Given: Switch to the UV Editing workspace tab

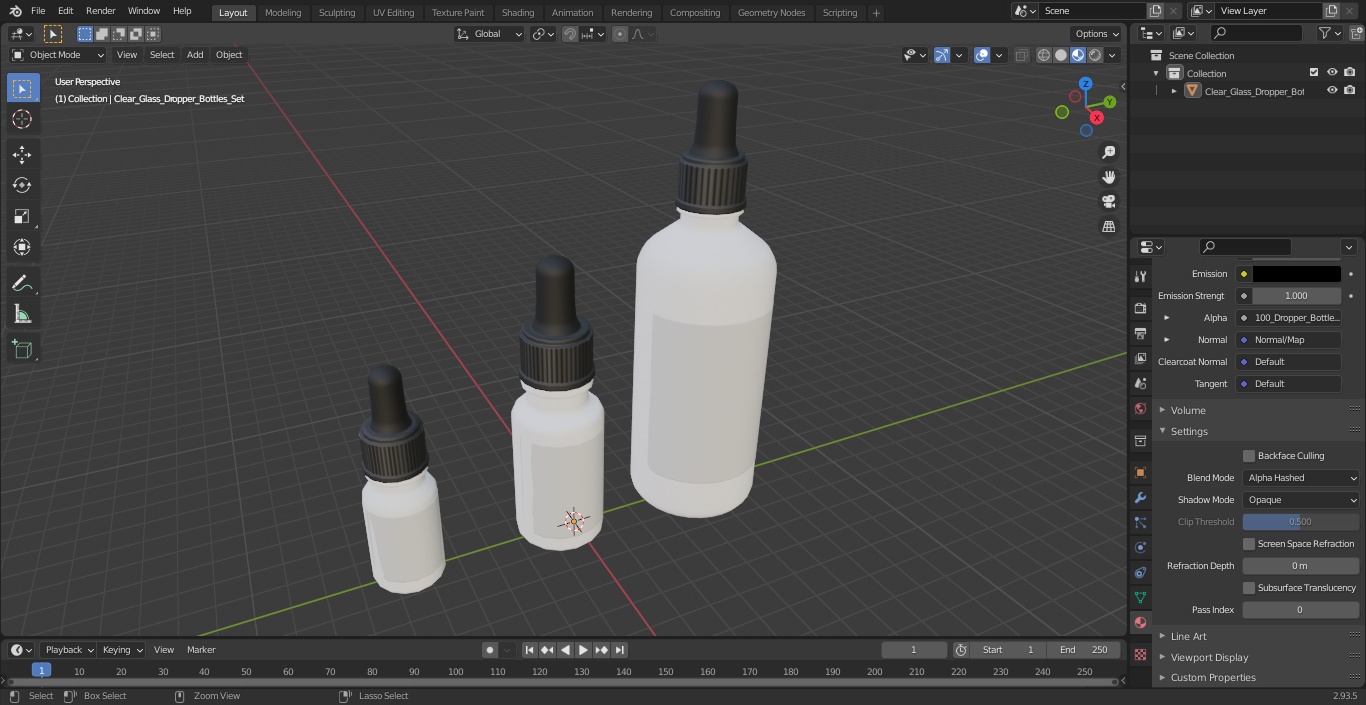Looking at the screenshot, I should (393, 13).
